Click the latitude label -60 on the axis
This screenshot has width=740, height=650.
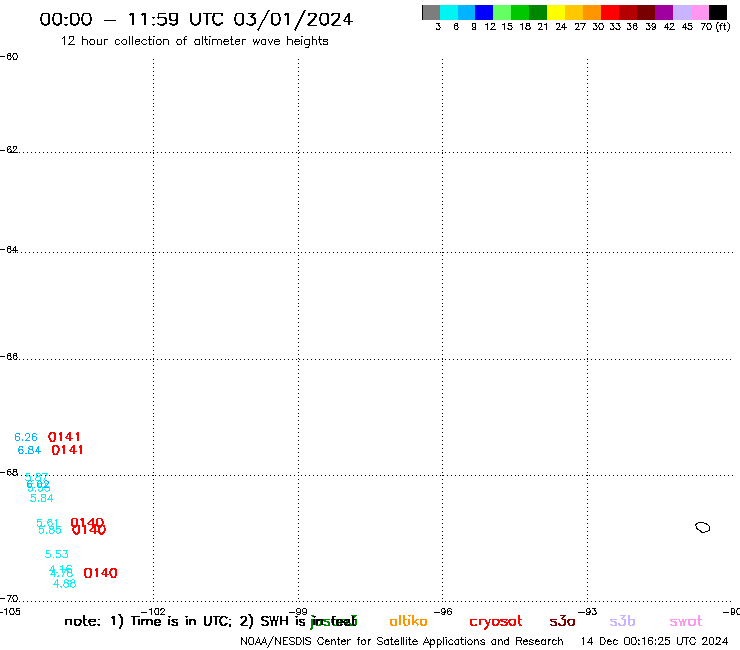[9, 57]
